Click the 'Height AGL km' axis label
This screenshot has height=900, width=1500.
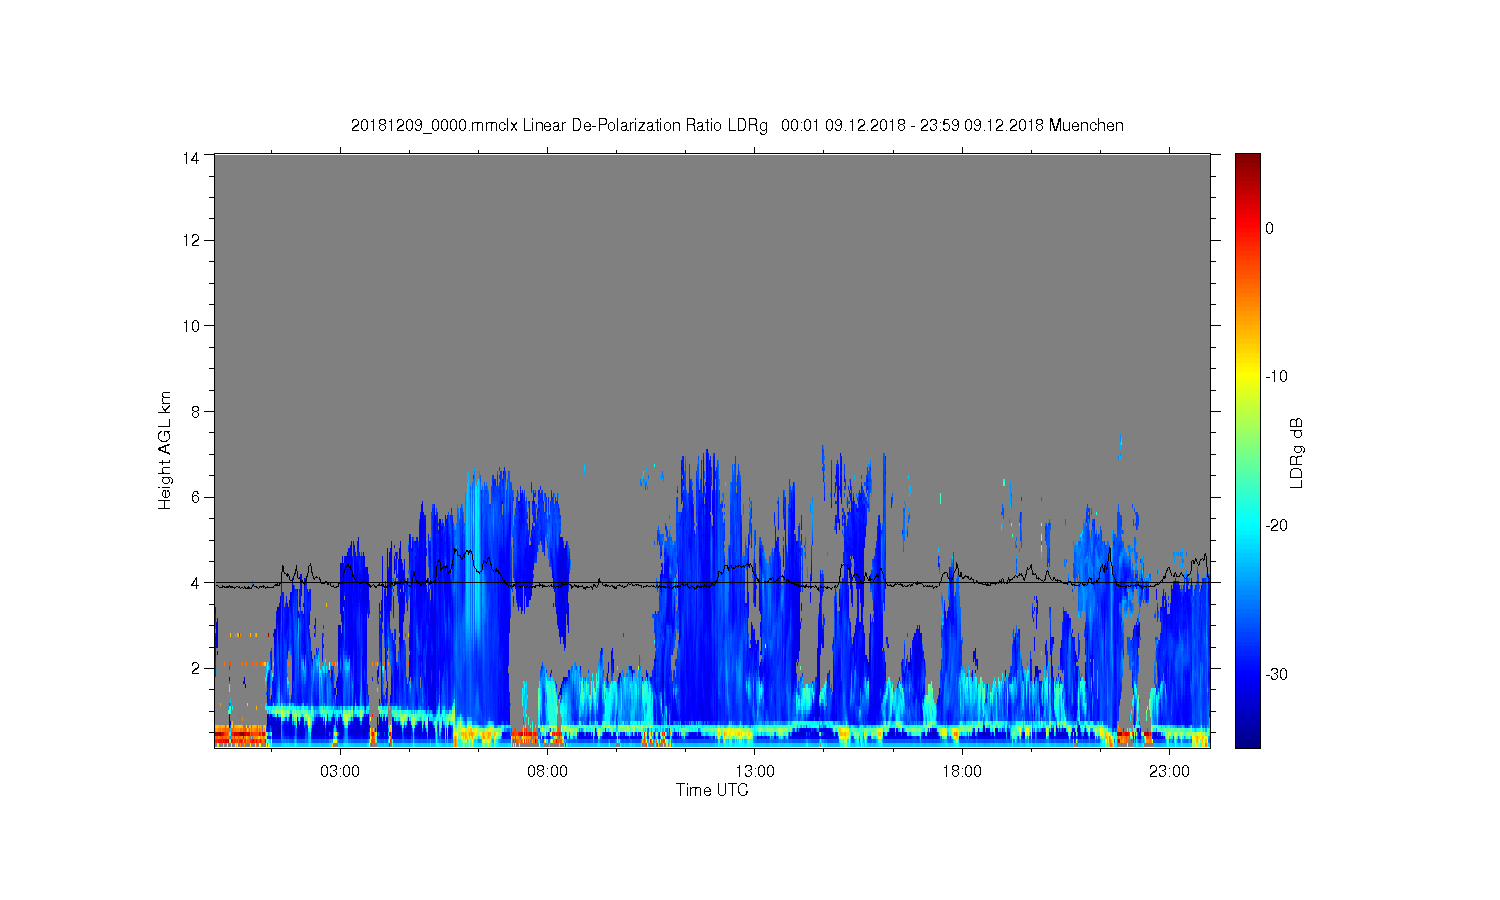coord(165,450)
